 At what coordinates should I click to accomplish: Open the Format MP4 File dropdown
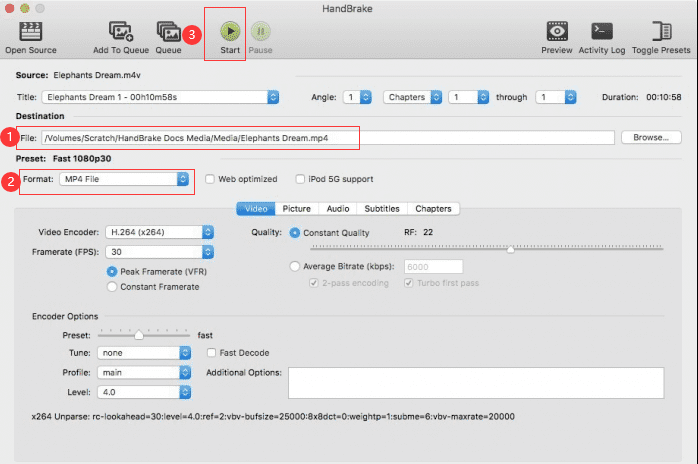124,179
